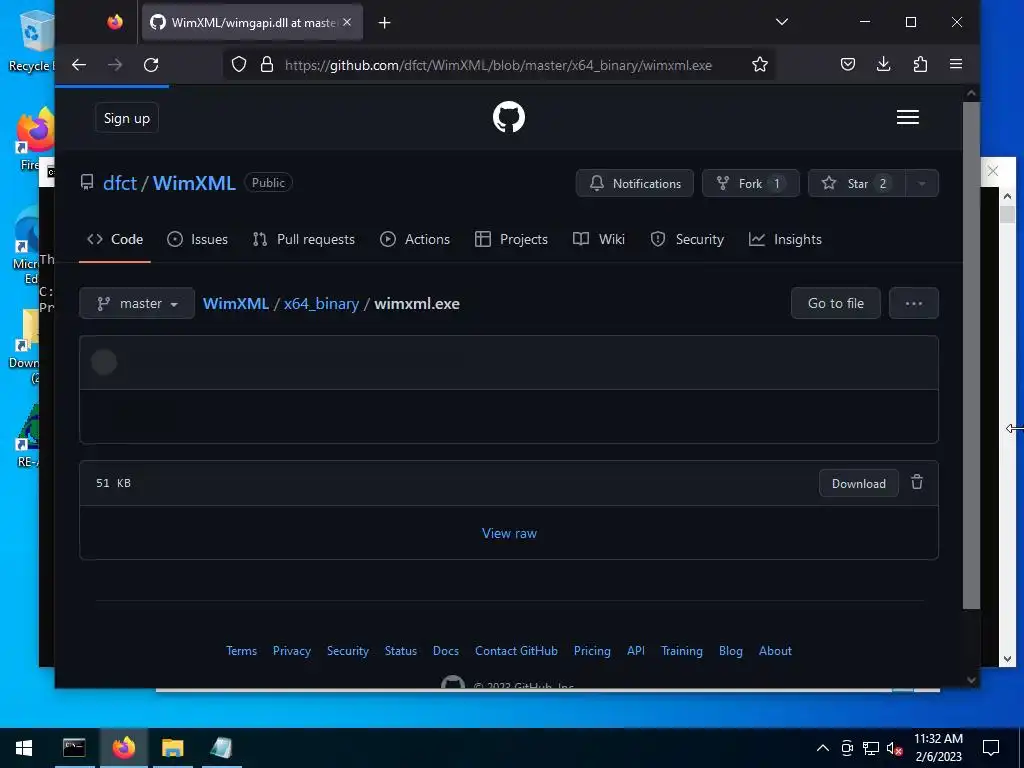The height and width of the screenshot is (768, 1024).
Task: Click the padlock site security icon
Action: (266, 65)
